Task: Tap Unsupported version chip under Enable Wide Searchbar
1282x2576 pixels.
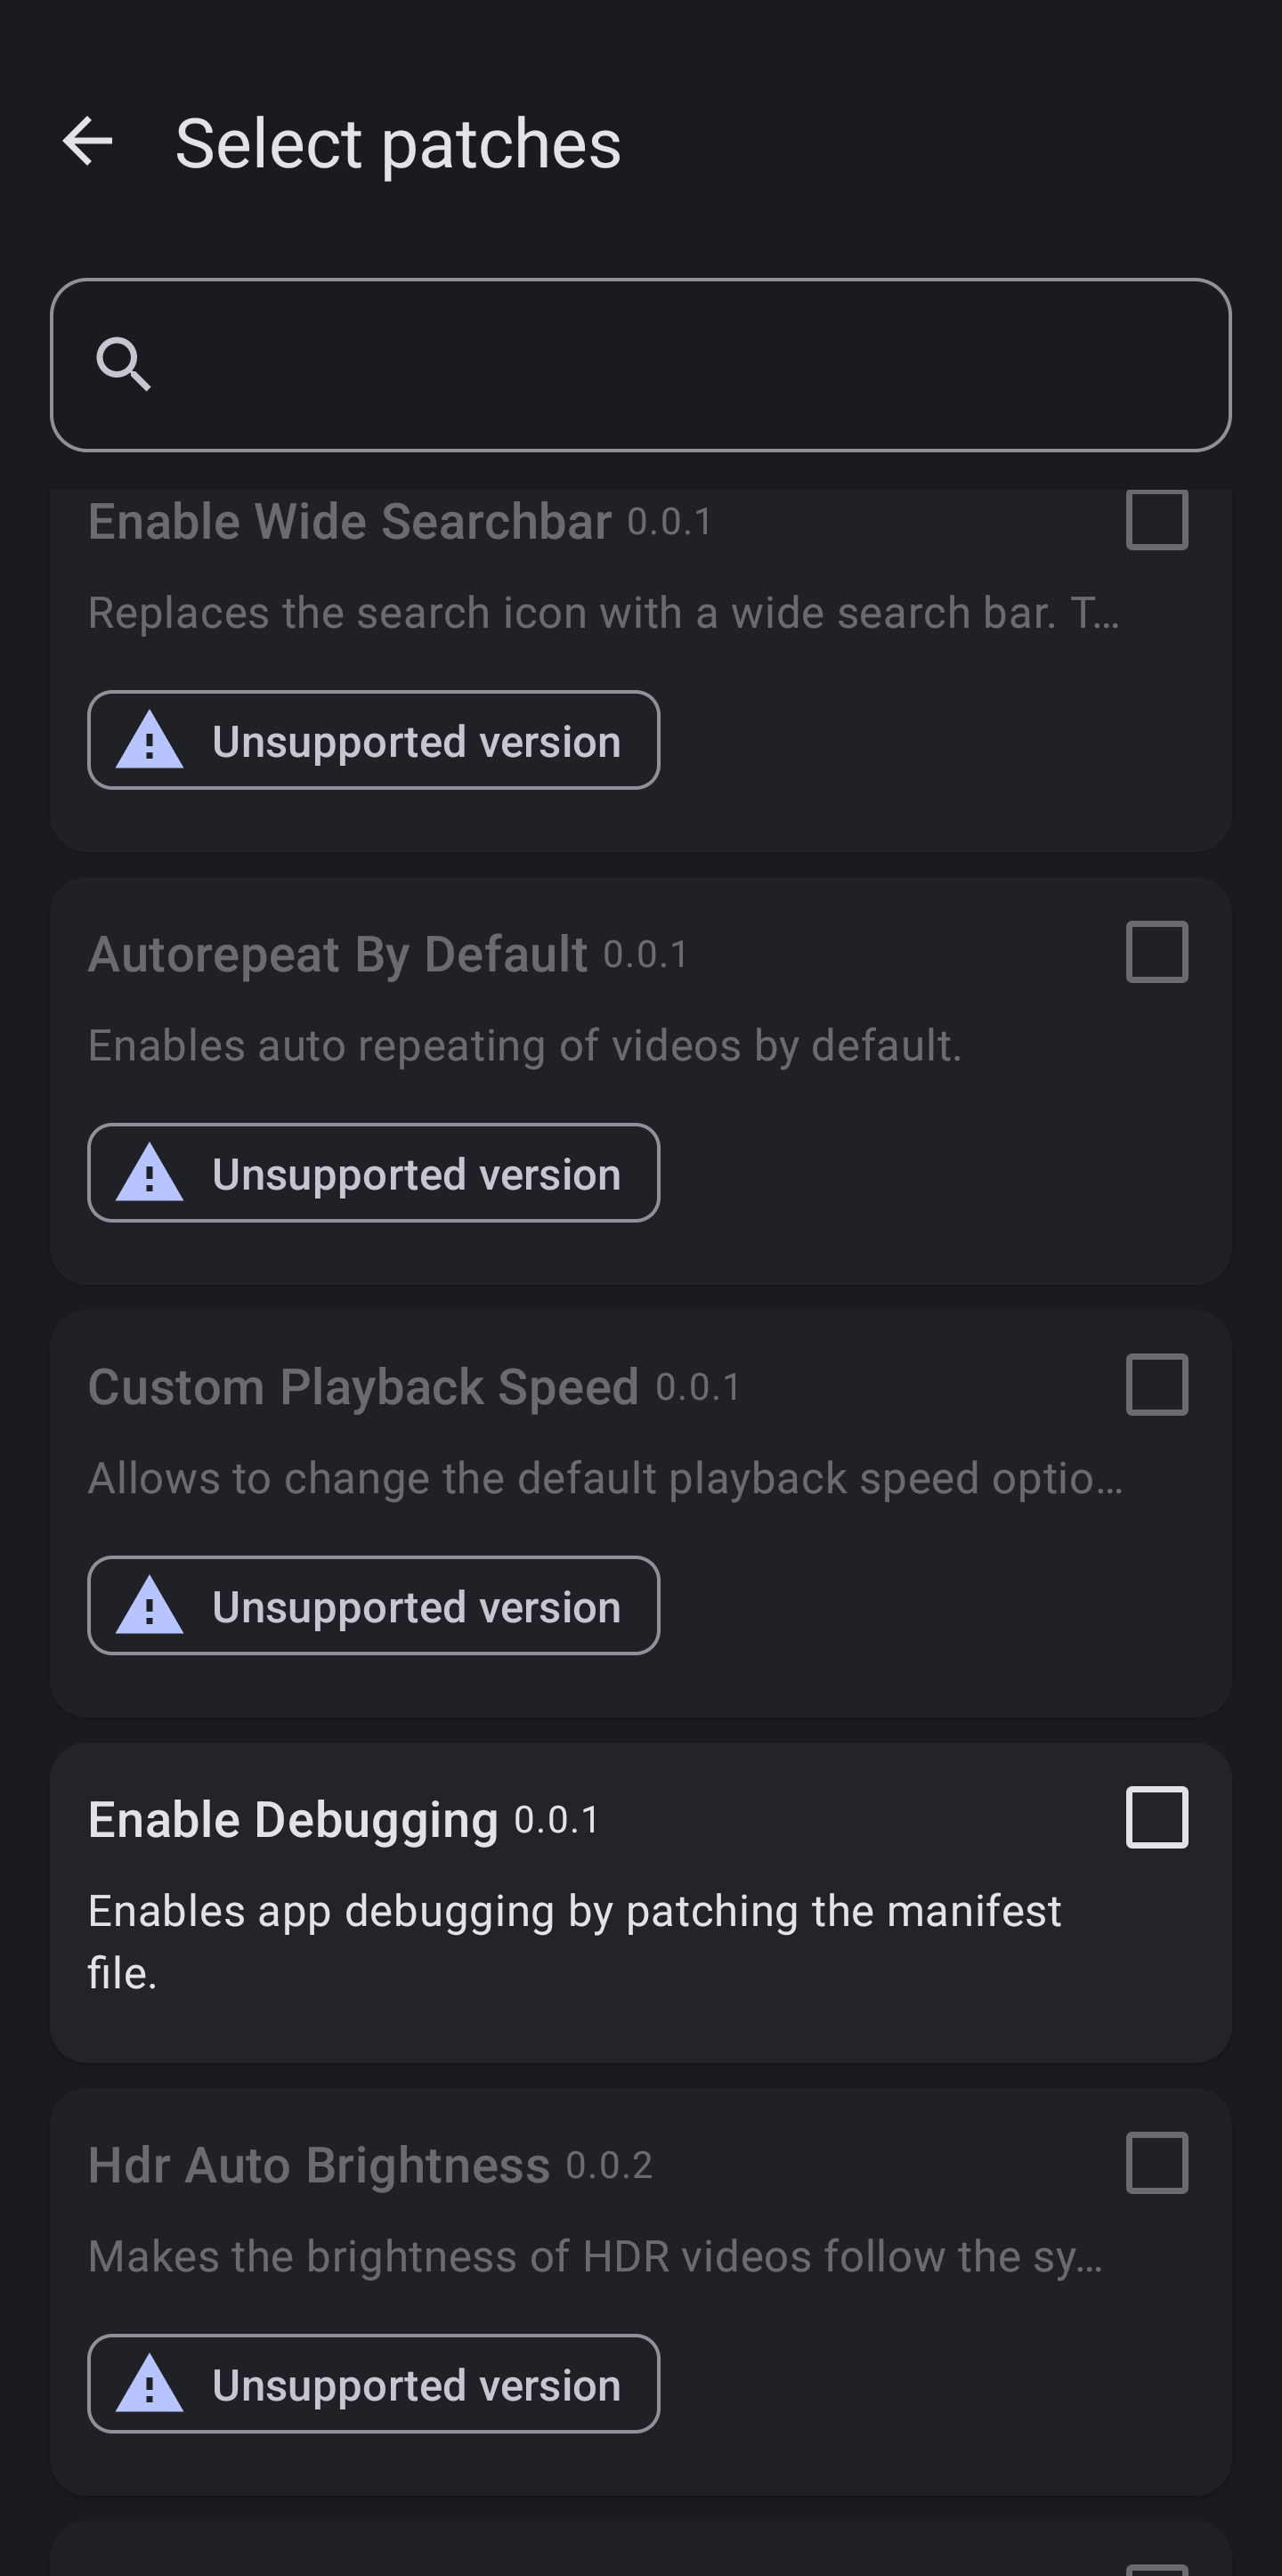Action: [x=374, y=740]
